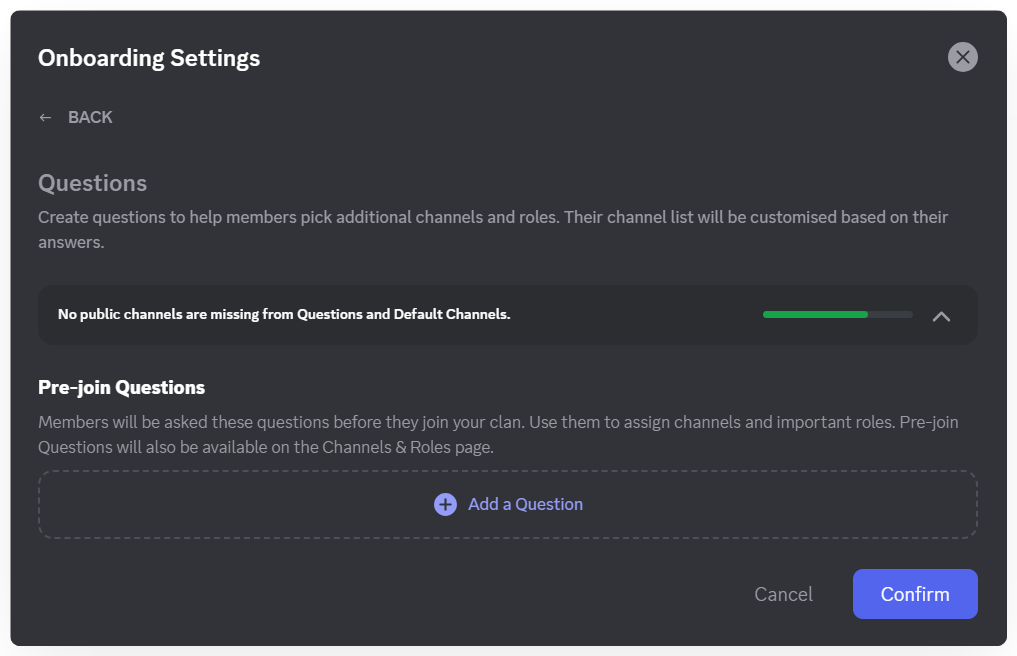Close the Onboarding Settings dialog

click(962, 57)
